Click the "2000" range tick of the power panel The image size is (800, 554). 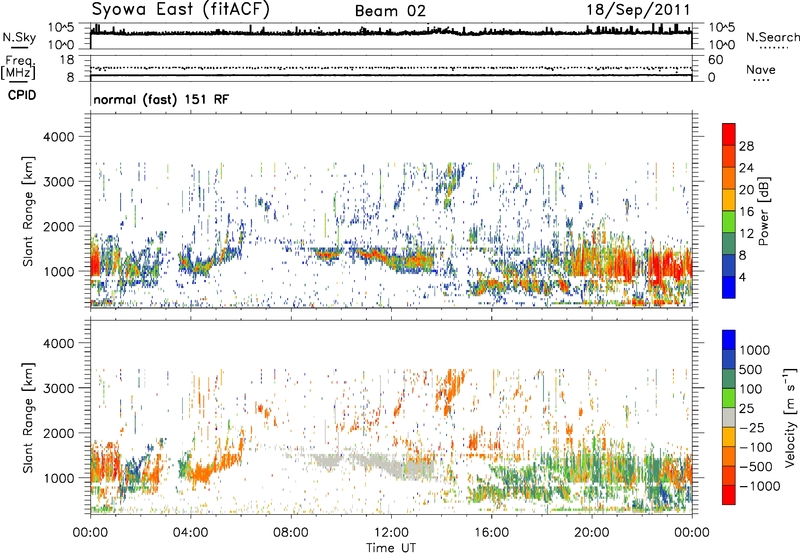click(x=58, y=226)
